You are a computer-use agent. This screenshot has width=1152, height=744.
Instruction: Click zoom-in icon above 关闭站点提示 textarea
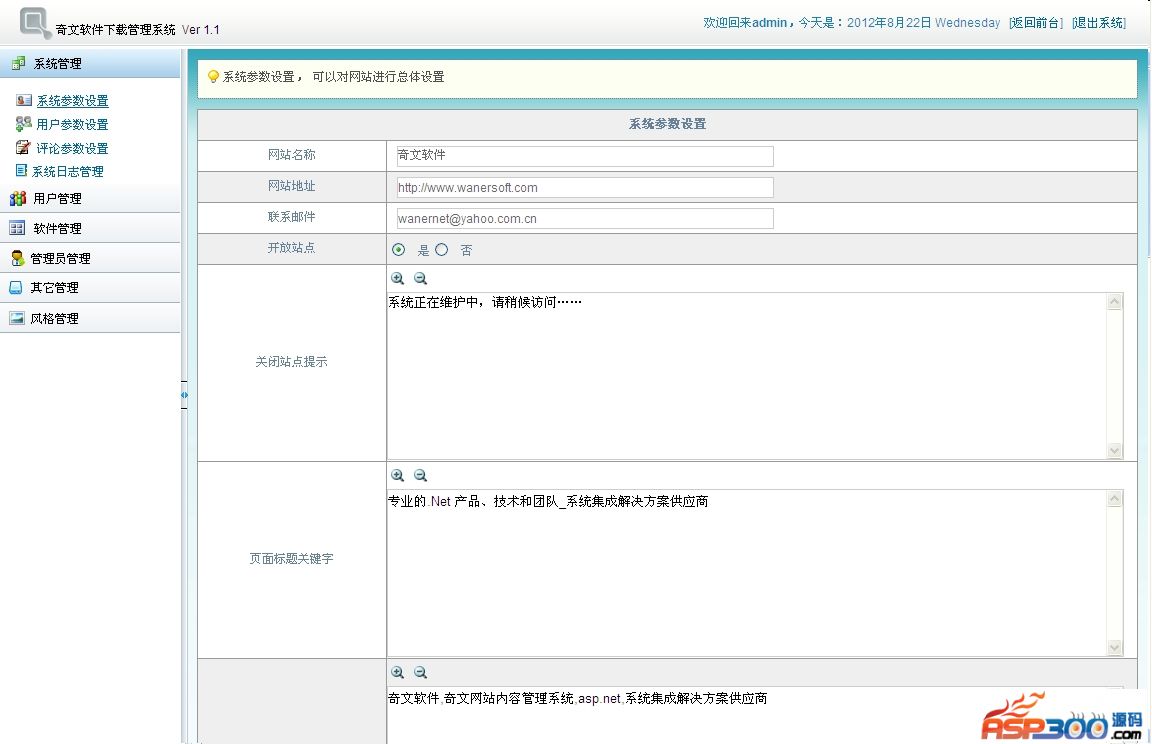click(x=397, y=279)
